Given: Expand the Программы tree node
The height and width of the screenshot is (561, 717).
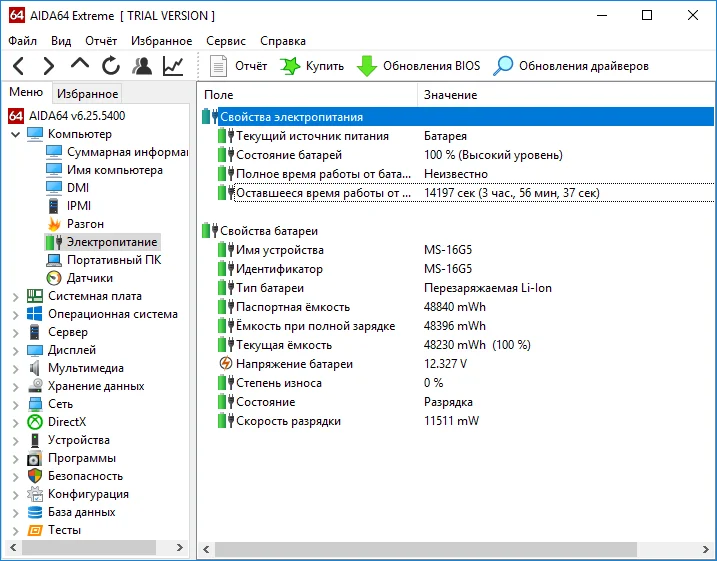Looking at the screenshot, I should point(16,459).
